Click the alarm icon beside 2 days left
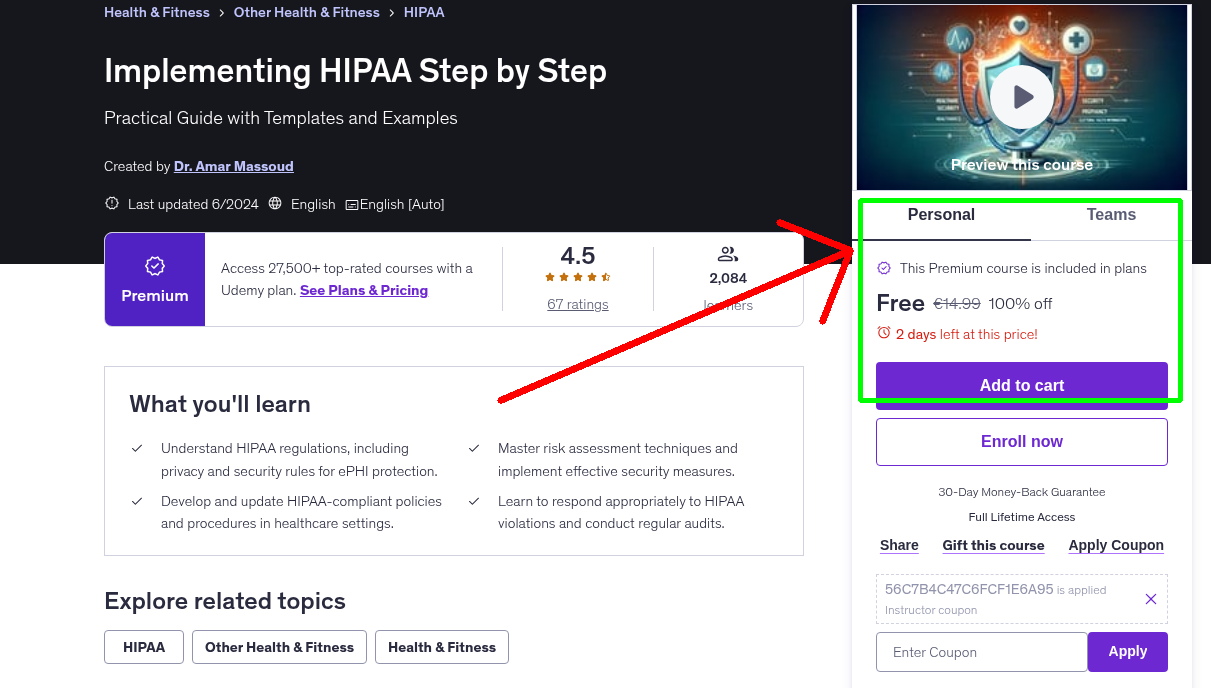 coord(884,335)
